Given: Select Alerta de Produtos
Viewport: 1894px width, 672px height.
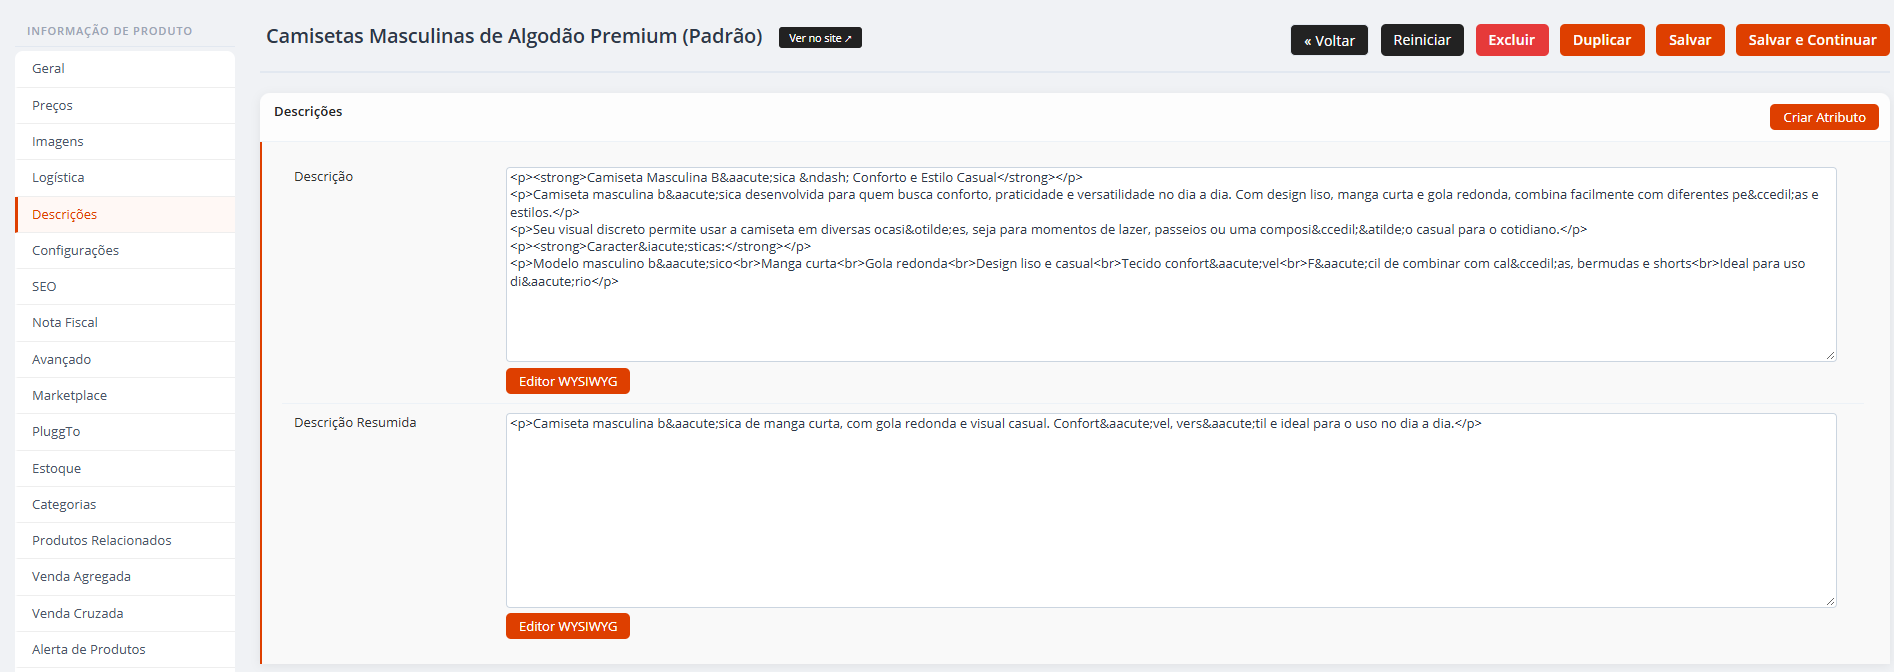Looking at the screenshot, I should [125, 649].
